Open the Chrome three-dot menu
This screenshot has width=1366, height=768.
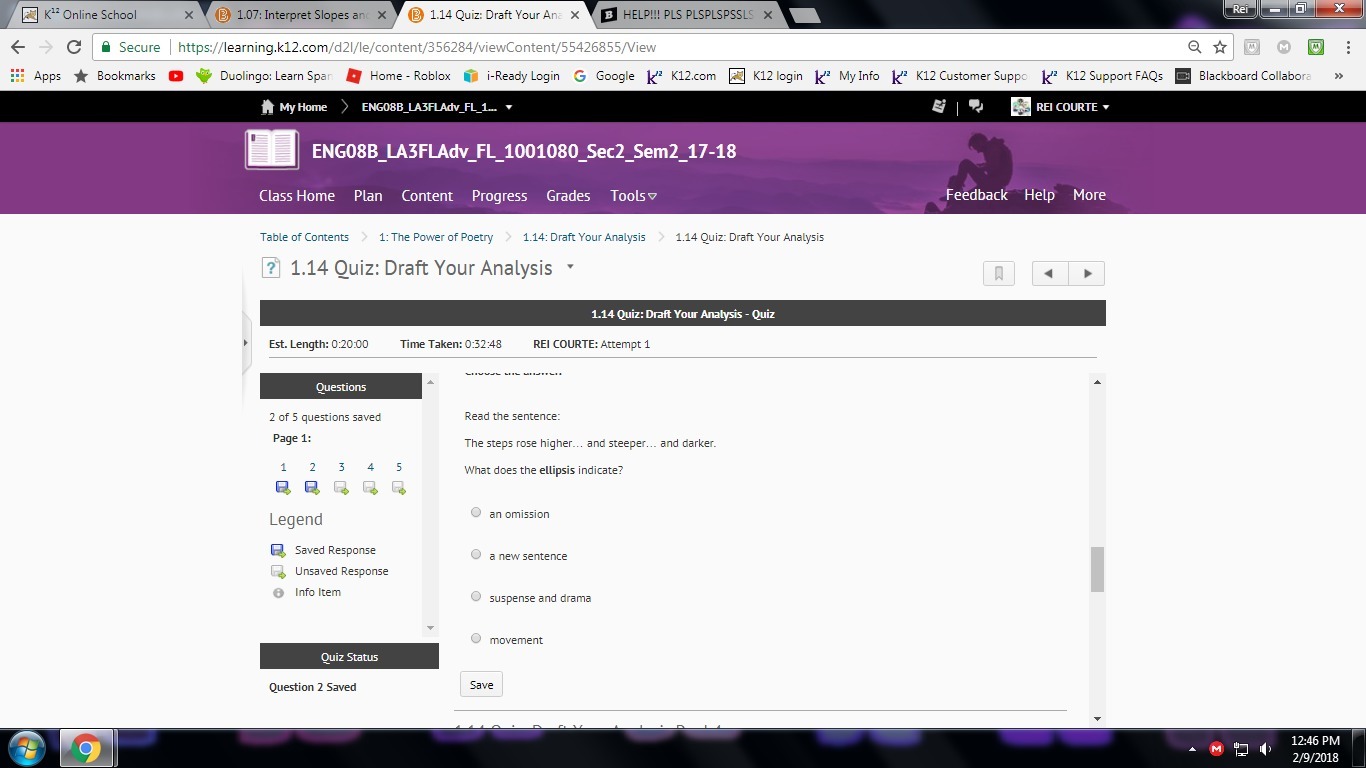click(1348, 47)
